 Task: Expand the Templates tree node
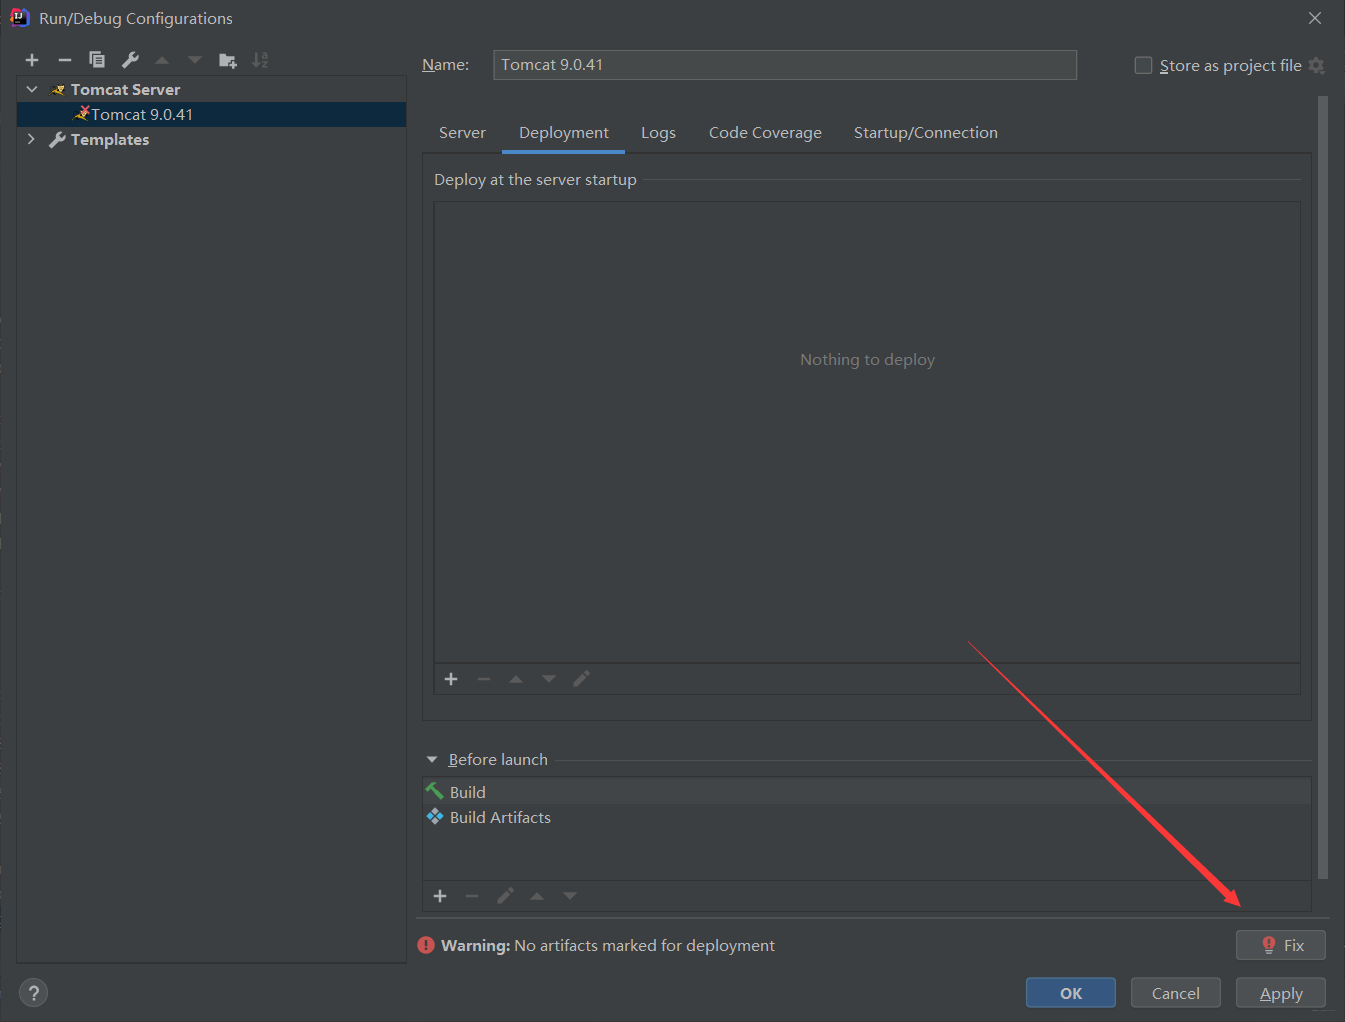coord(32,139)
